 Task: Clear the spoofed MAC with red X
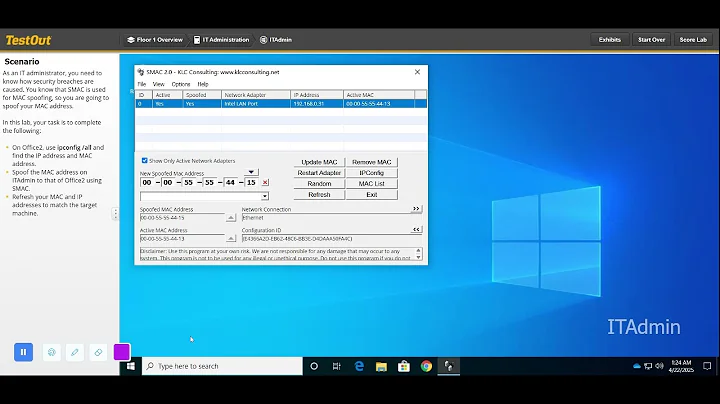pos(265,182)
